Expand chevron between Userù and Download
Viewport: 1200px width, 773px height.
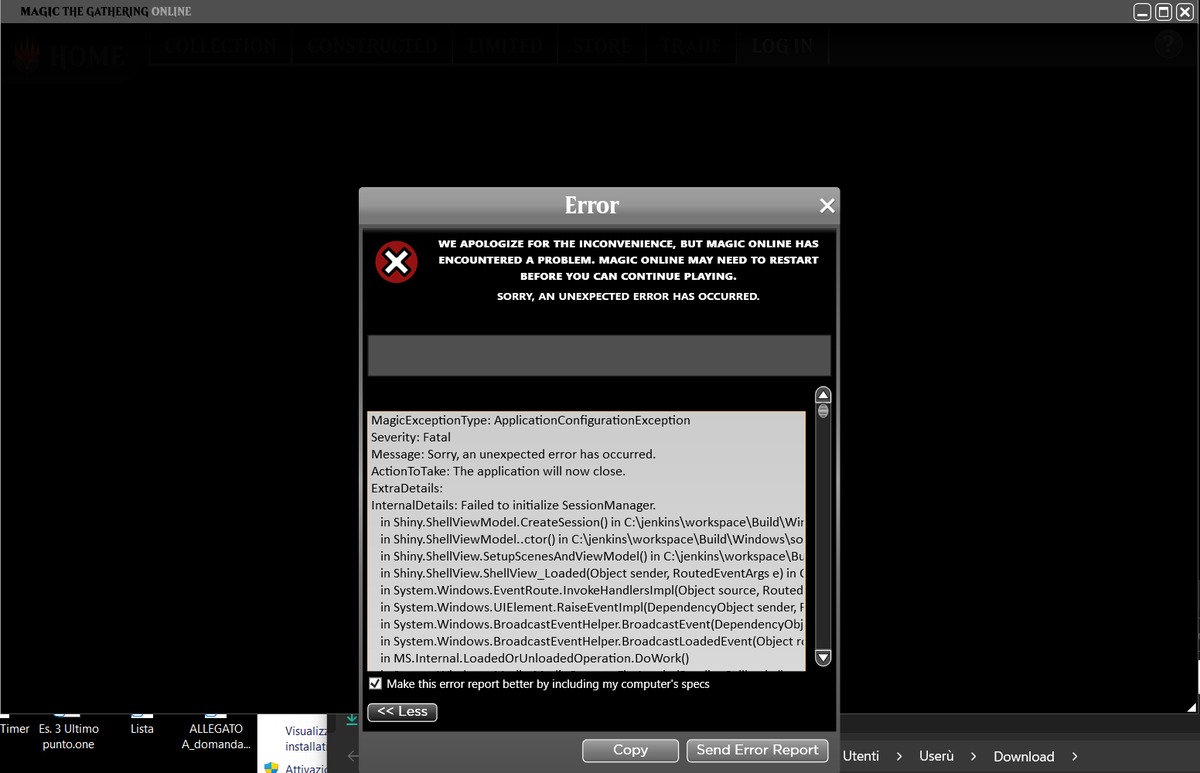973,756
